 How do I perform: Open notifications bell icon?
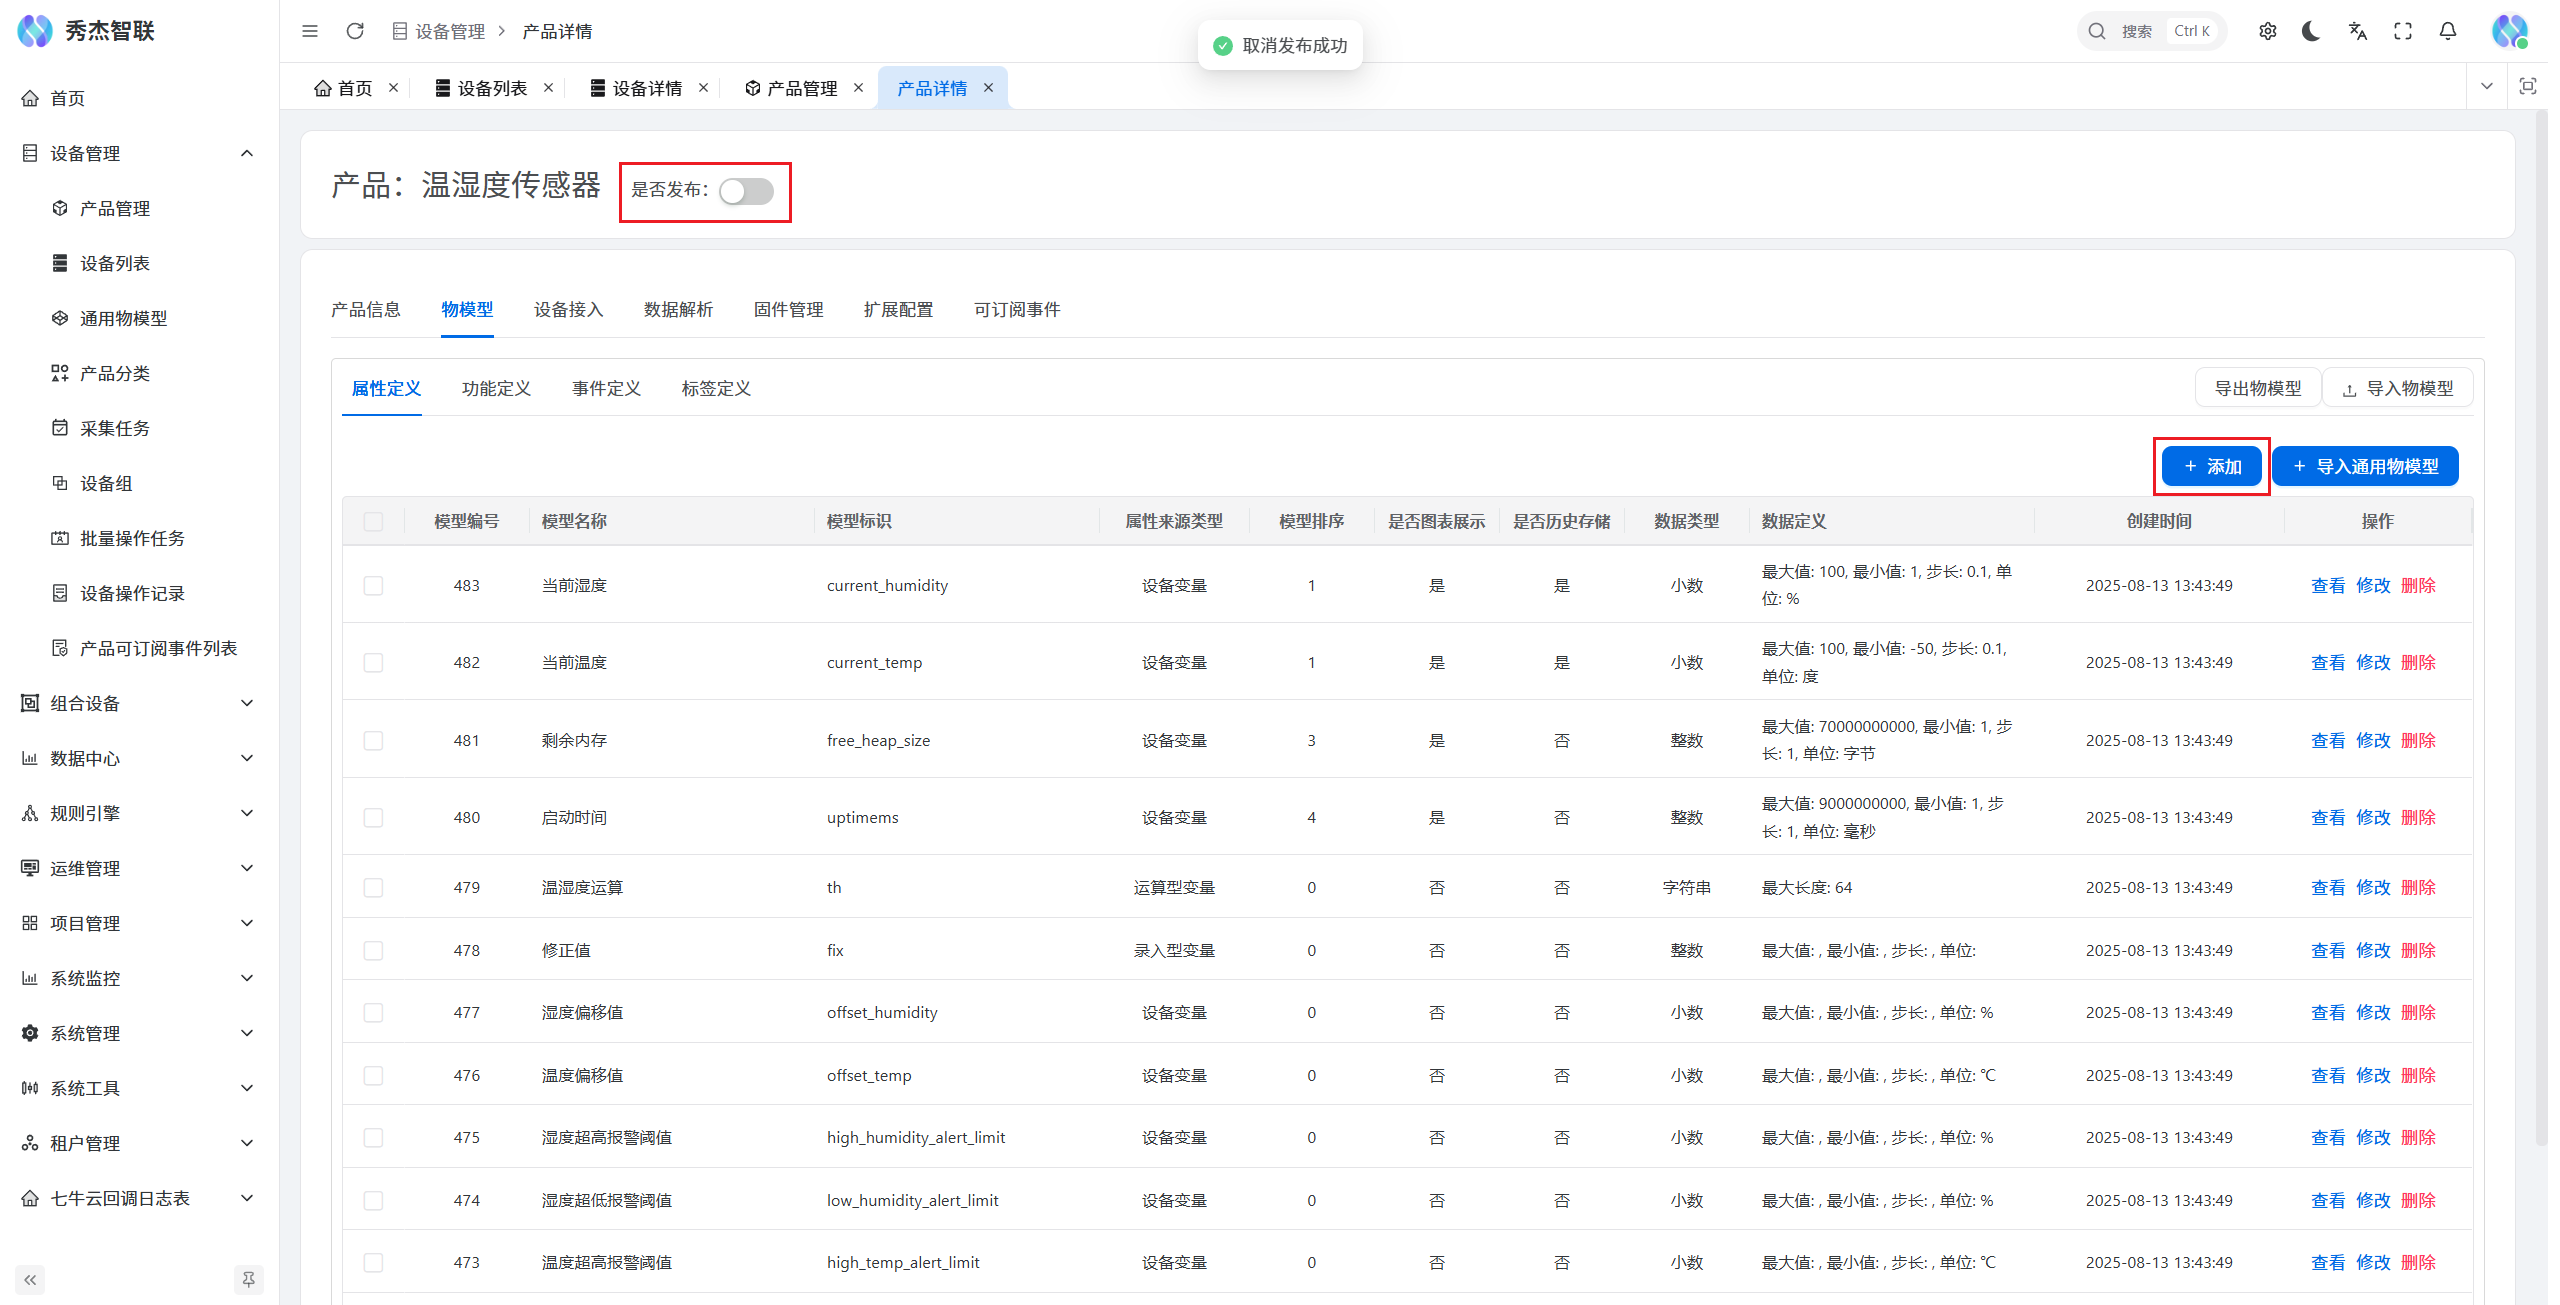pyautogui.click(x=2448, y=31)
